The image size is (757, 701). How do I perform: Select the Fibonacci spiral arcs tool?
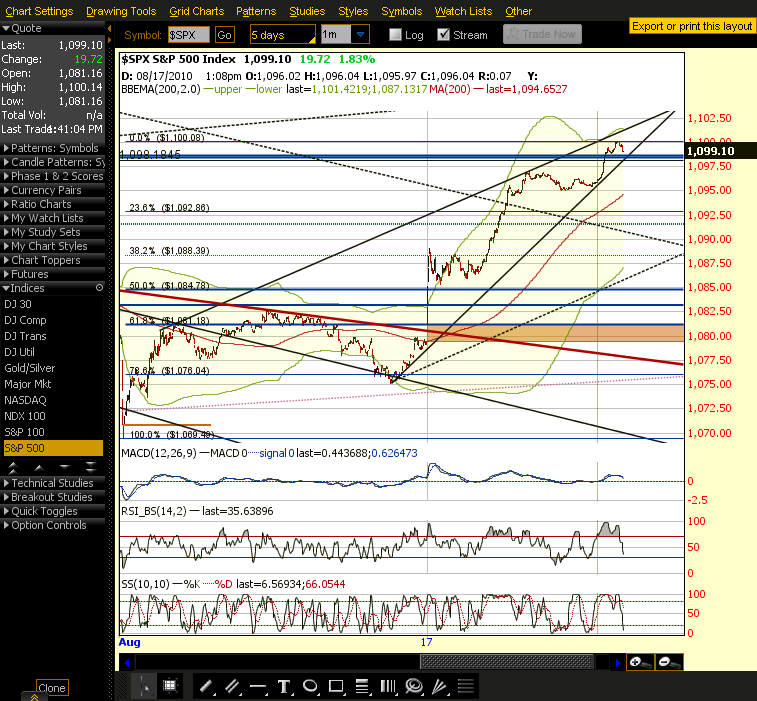click(x=414, y=687)
